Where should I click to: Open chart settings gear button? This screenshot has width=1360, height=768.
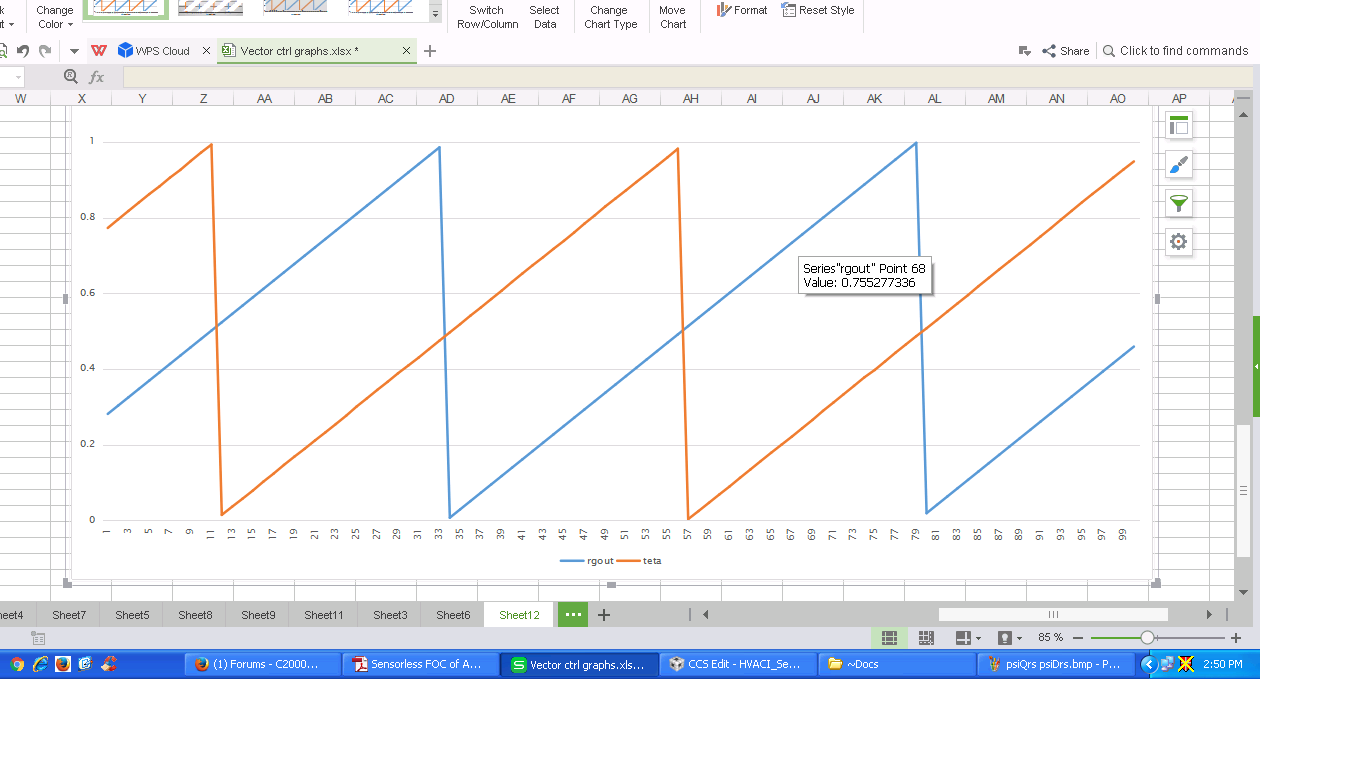click(x=1179, y=241)
